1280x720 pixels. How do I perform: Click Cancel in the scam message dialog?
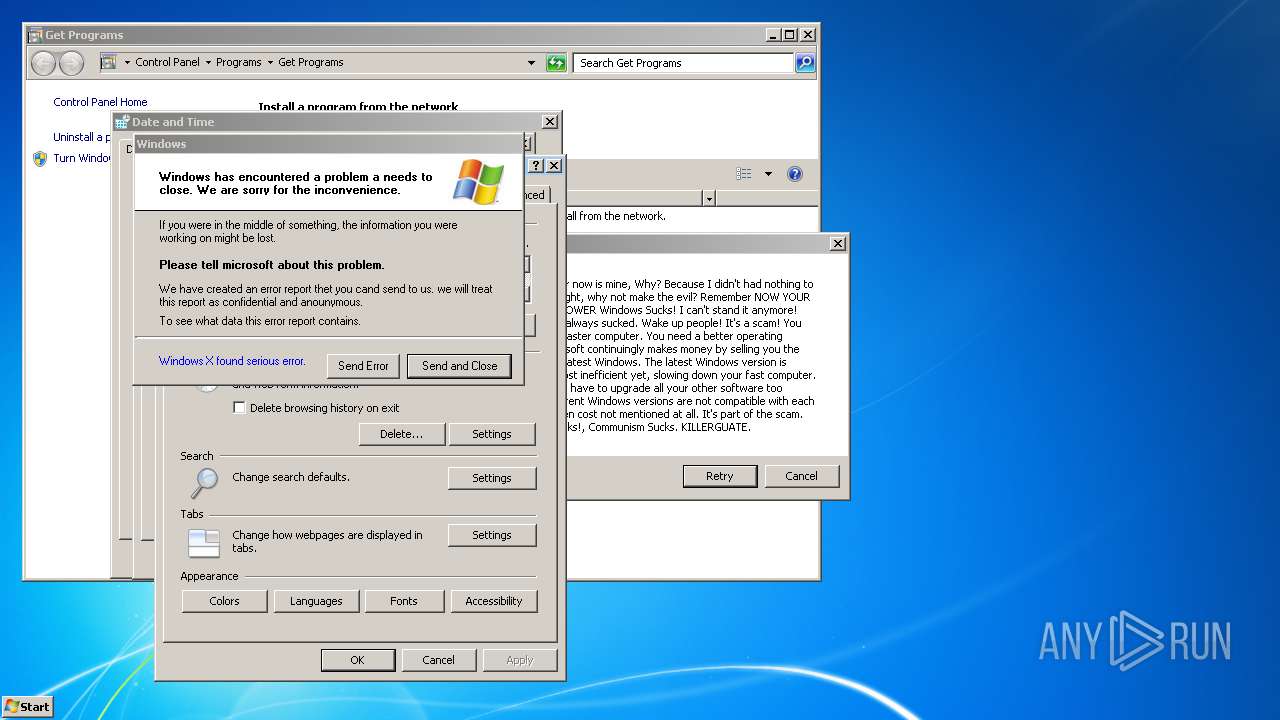tap(801, 476)
